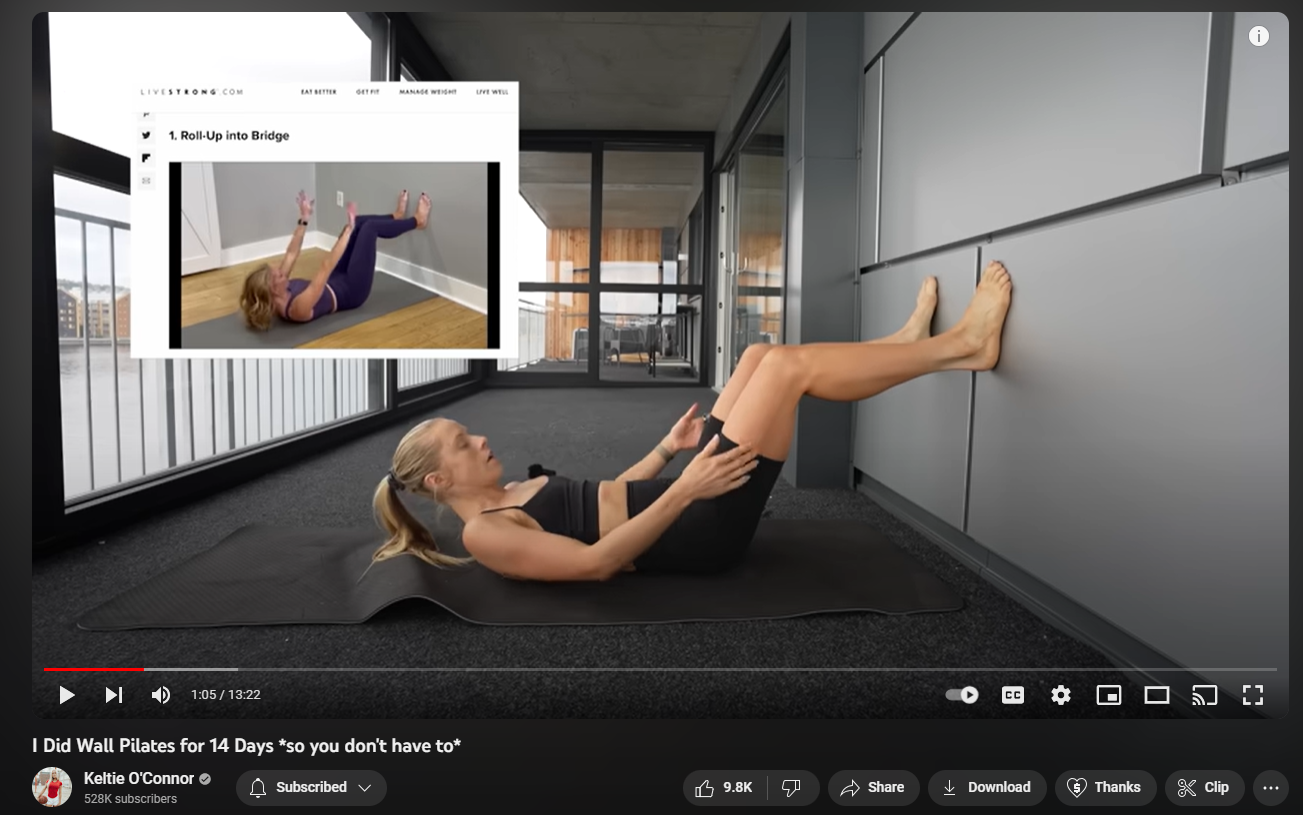
Task: Mute the video volume
Action: 160,694
